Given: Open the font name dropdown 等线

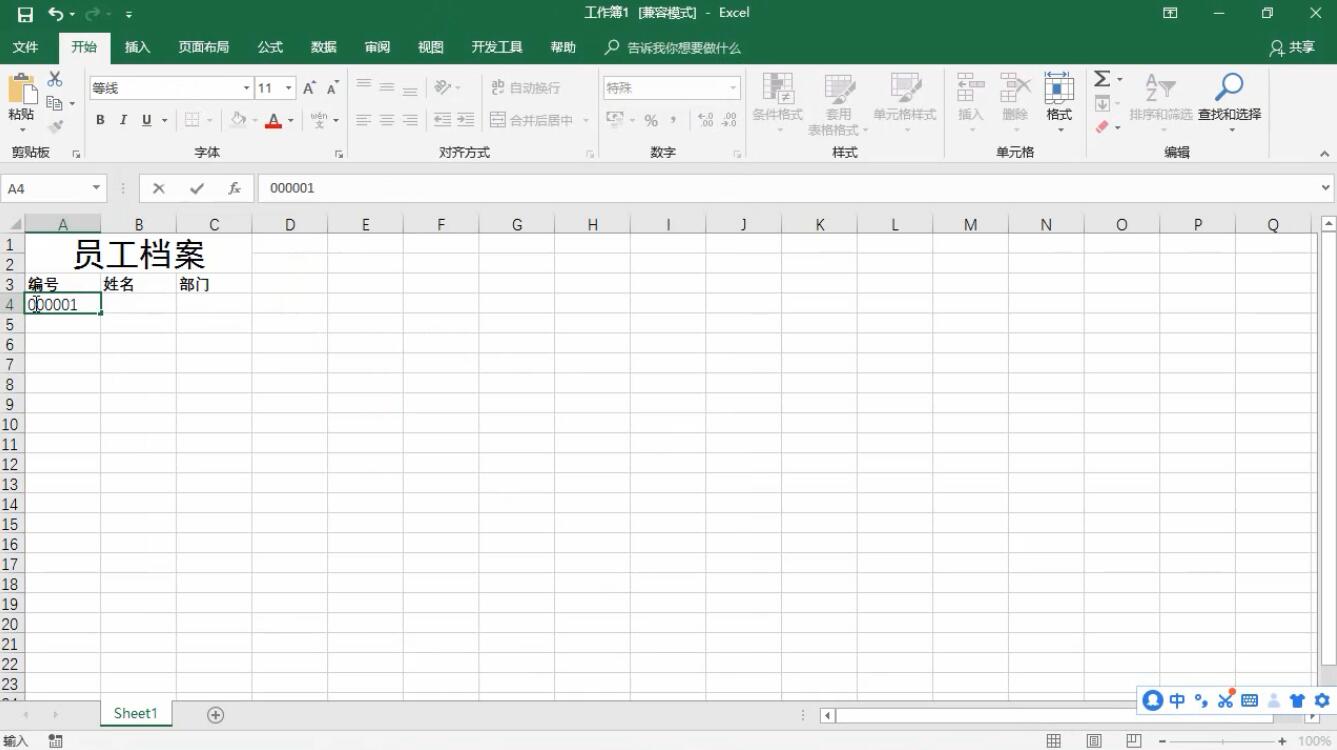Looking at the screenshot, I should pyautogui.click(x=246, y=88).
